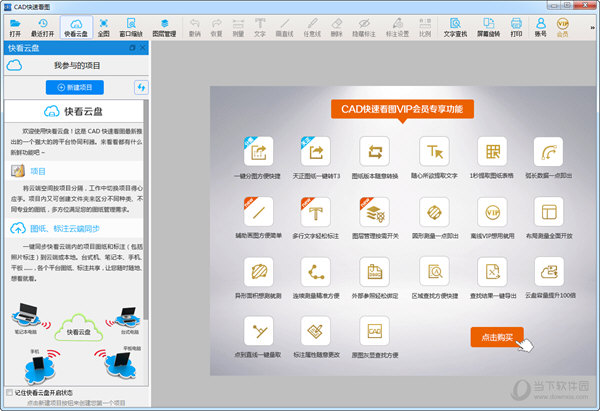
Task: Click the 恢复 redo icon in the toolbar
Action: point(217,28)
